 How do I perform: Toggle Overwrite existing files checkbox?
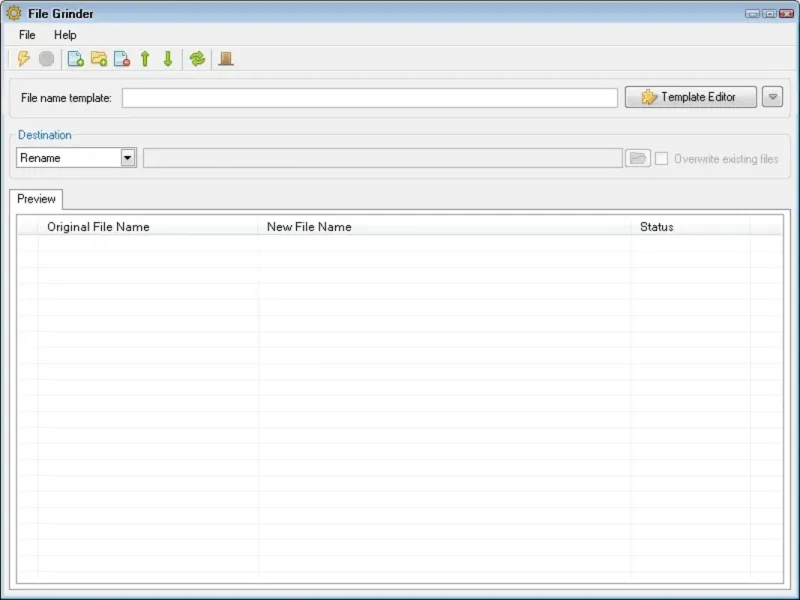click(x=661, y=159)
